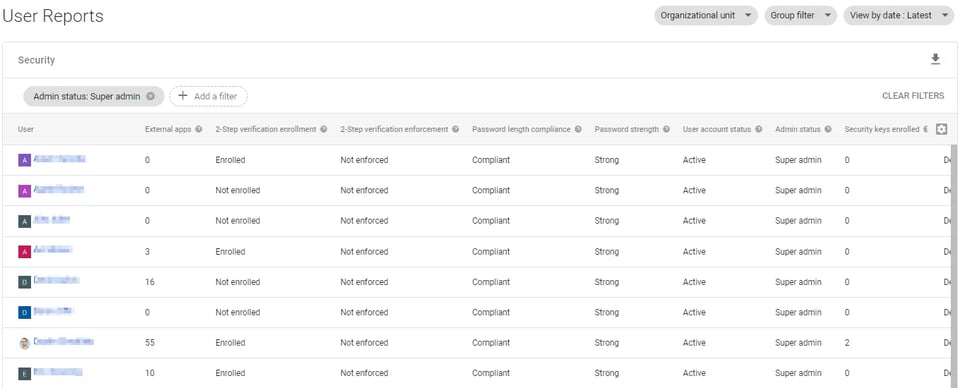The image size is (960, 388).
Task: Sort by the User column header
Action: tap(26, 130)
